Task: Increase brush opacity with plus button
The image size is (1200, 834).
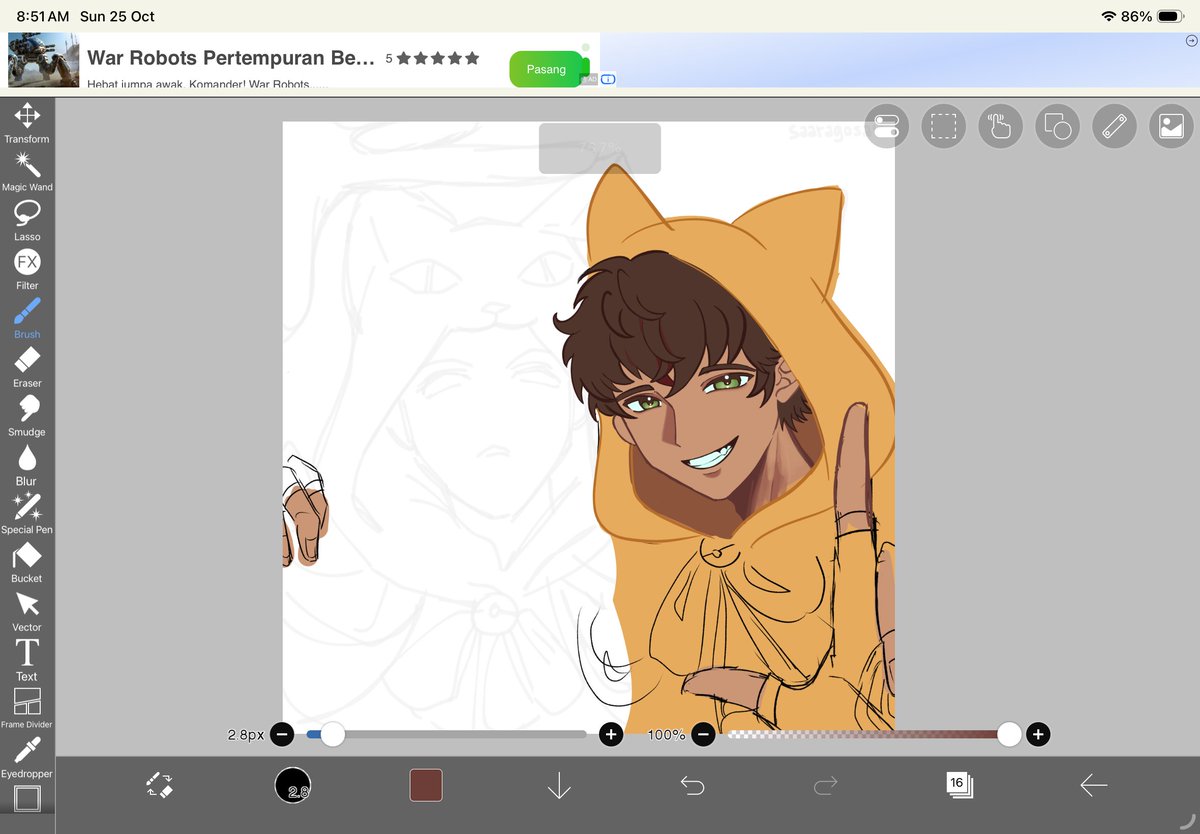Action: (1038, 735)
